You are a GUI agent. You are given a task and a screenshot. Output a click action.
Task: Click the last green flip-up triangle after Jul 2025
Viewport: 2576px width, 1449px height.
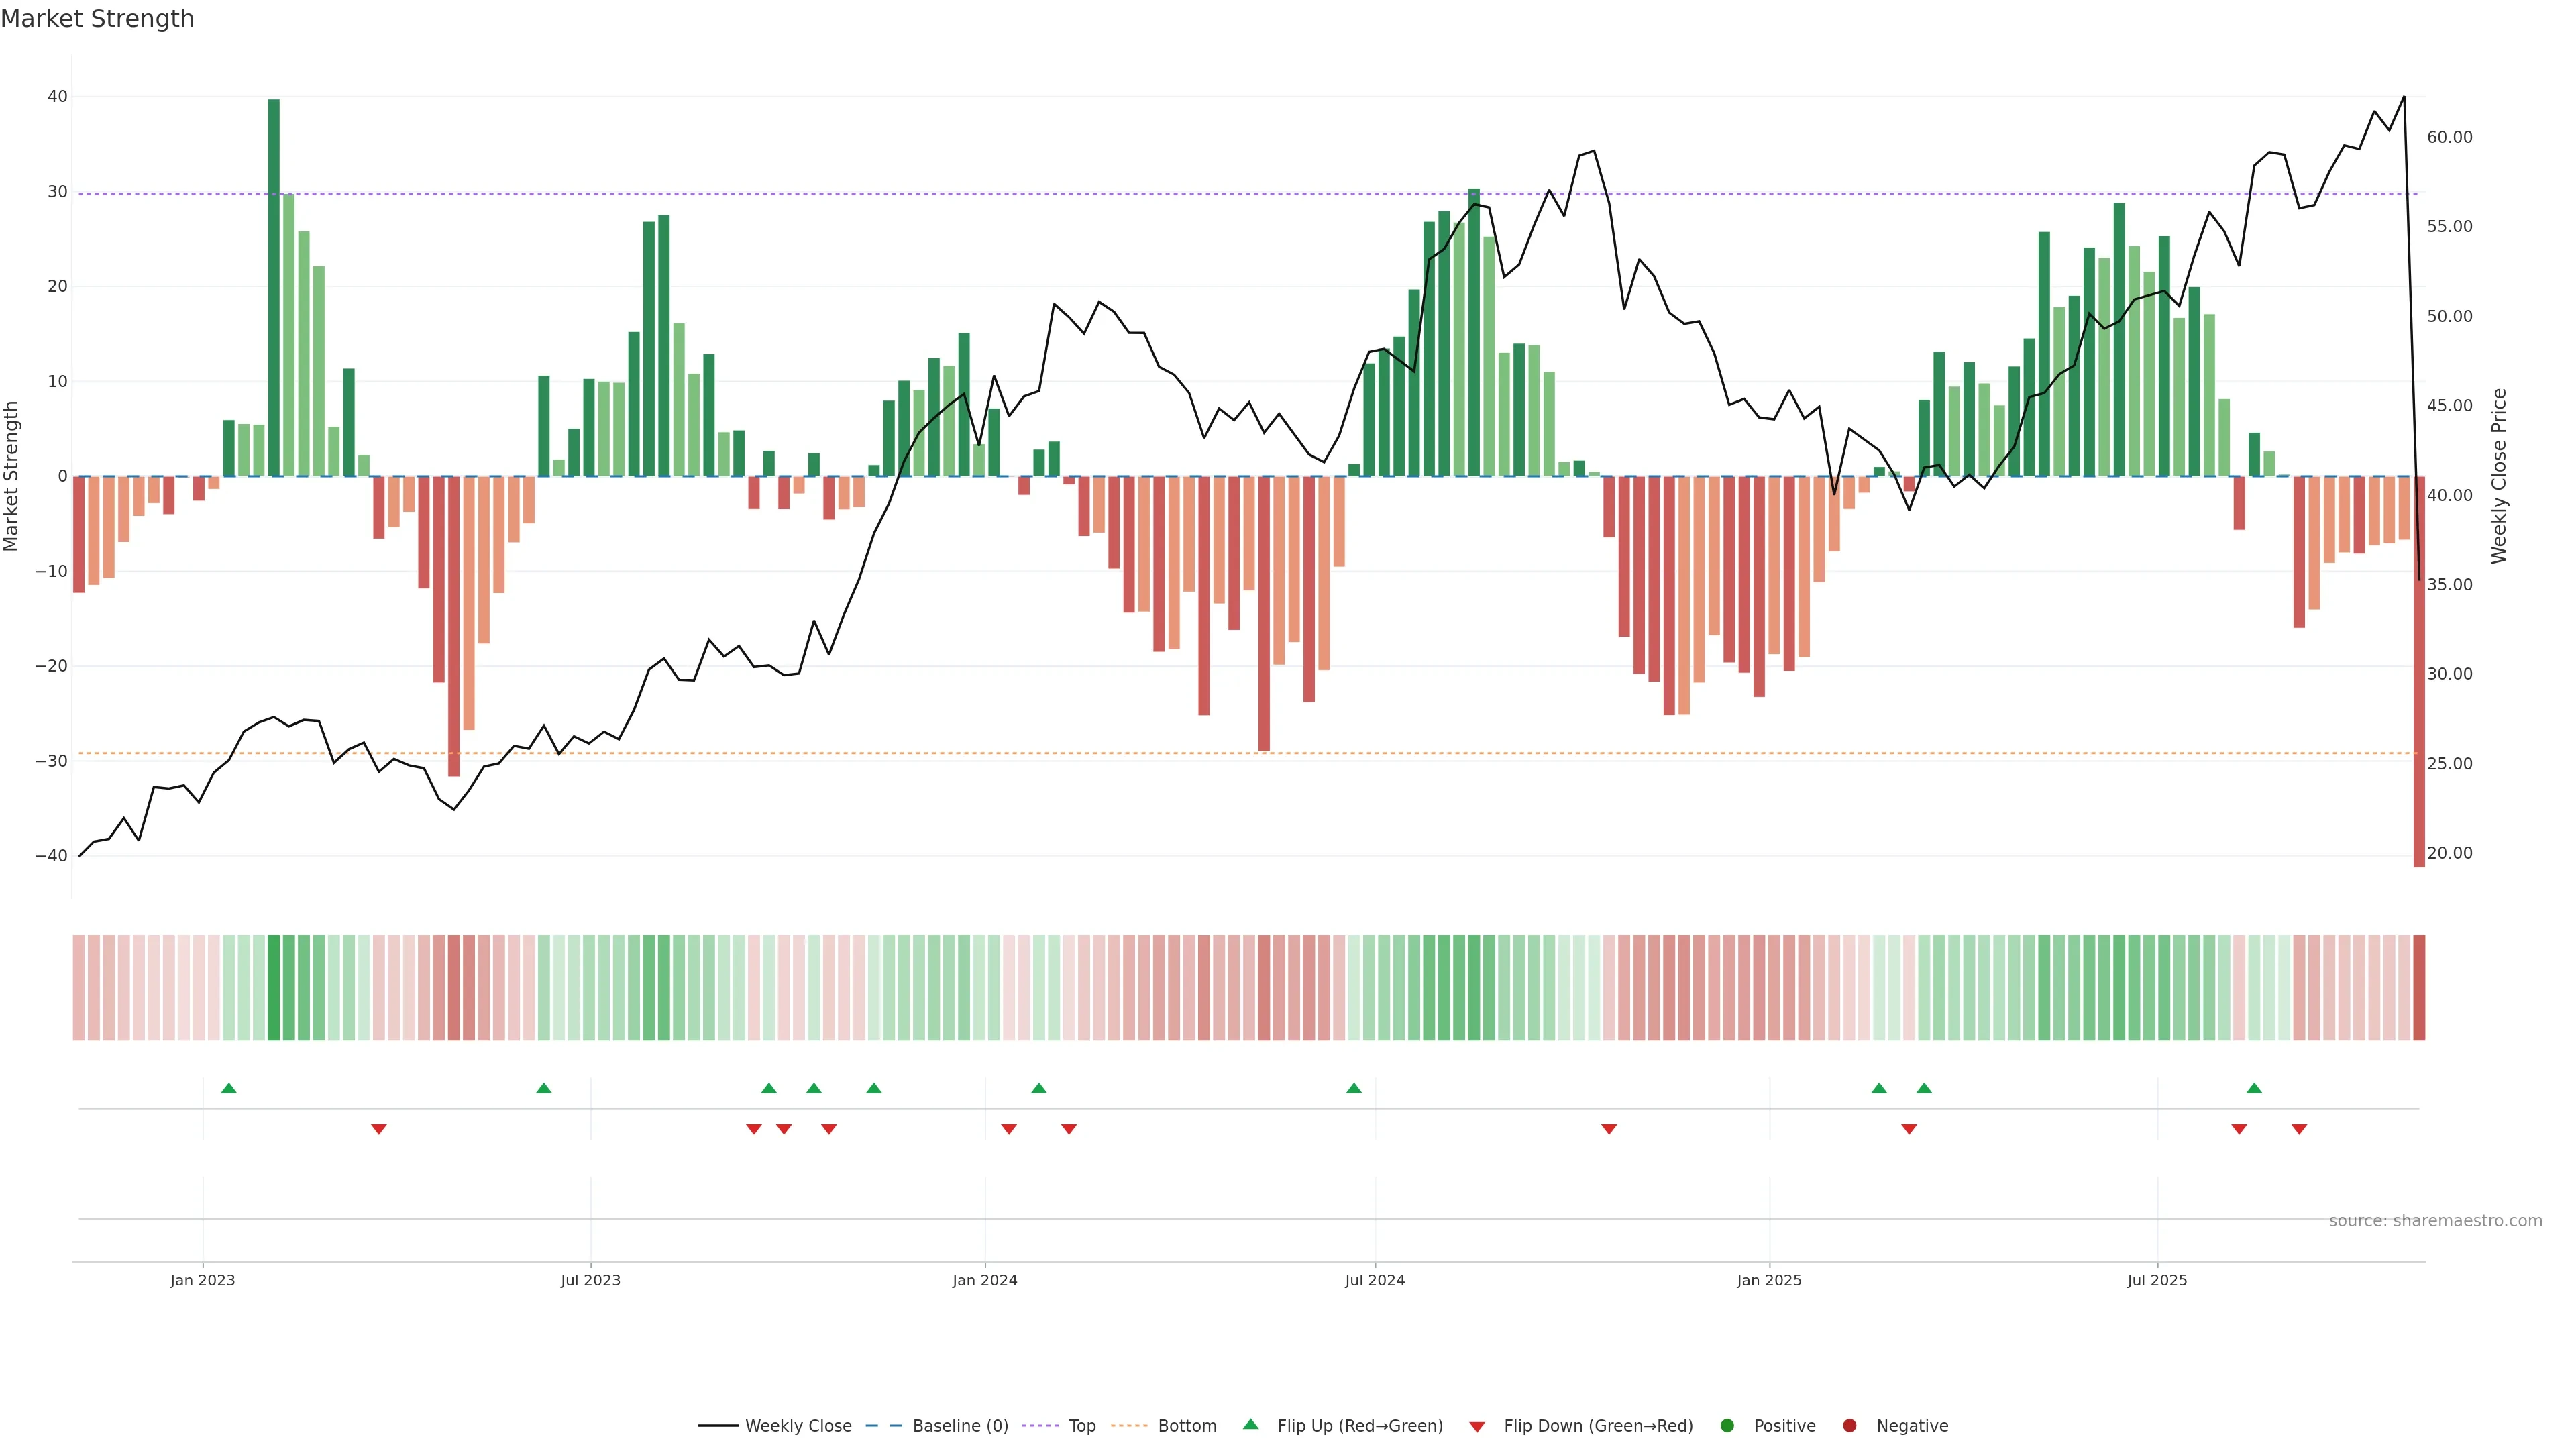click(x=2254, y=1088)
